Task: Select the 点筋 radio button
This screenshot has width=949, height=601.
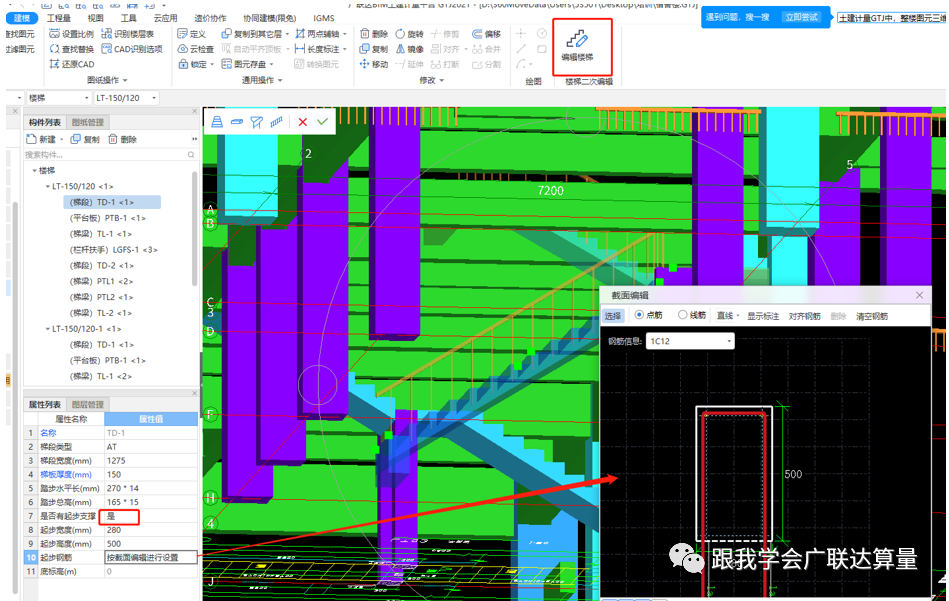Action: pos(639,315)
